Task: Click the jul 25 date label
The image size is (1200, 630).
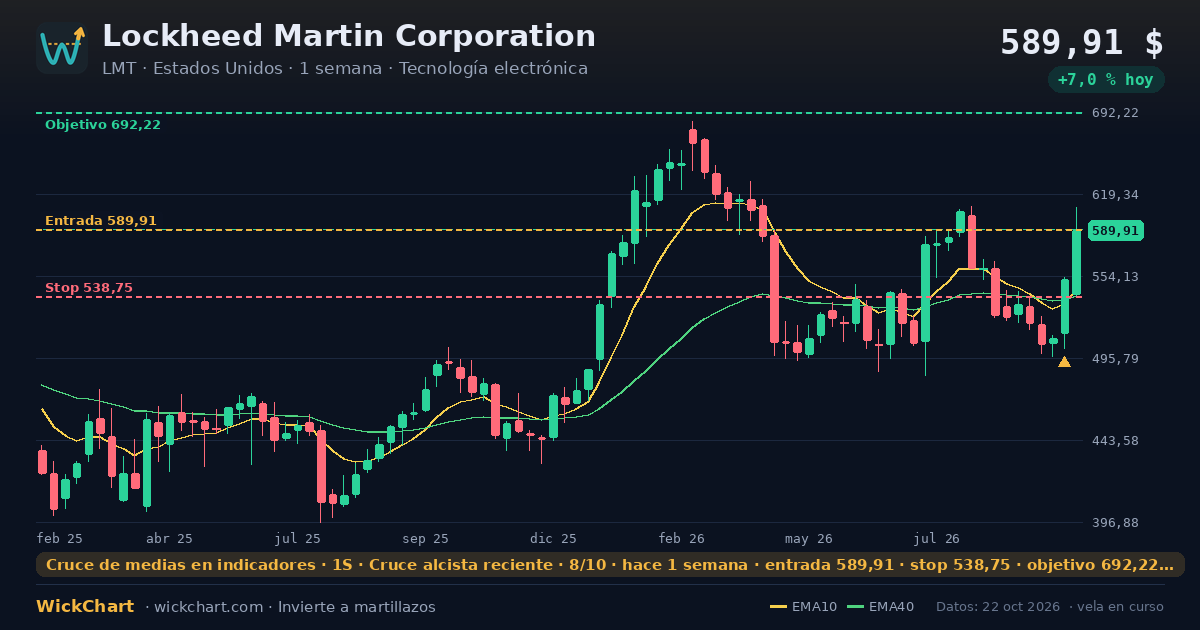Action: pyautogui.click(x=298, y=538)
